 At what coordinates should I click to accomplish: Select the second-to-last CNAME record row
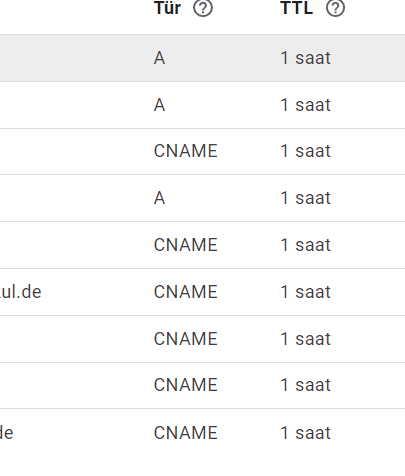click(202, 385)
